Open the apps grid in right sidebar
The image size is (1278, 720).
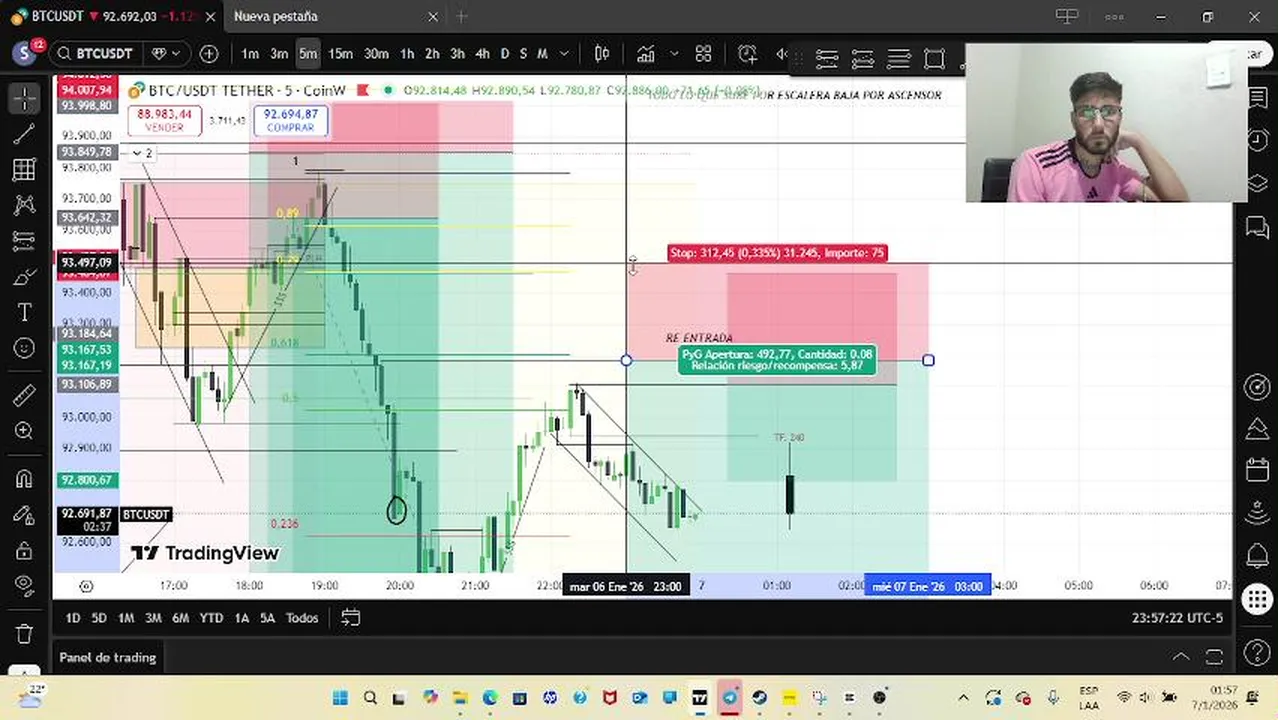pyautogui.click(x=1257, y=599)
